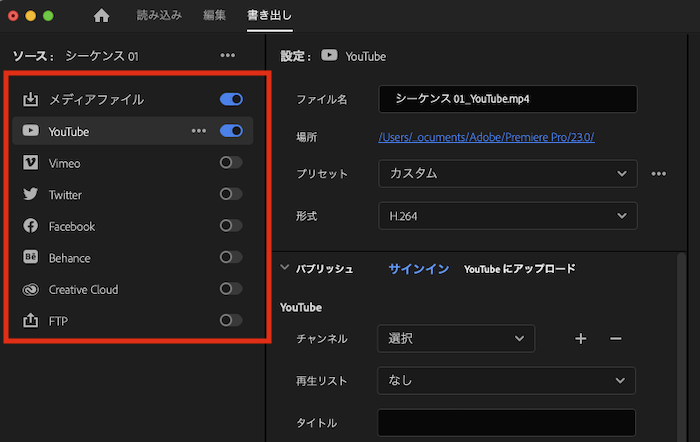700x442 pixels.
Task: Click the Twitter bird icon
Action: [x=30, y=194]
